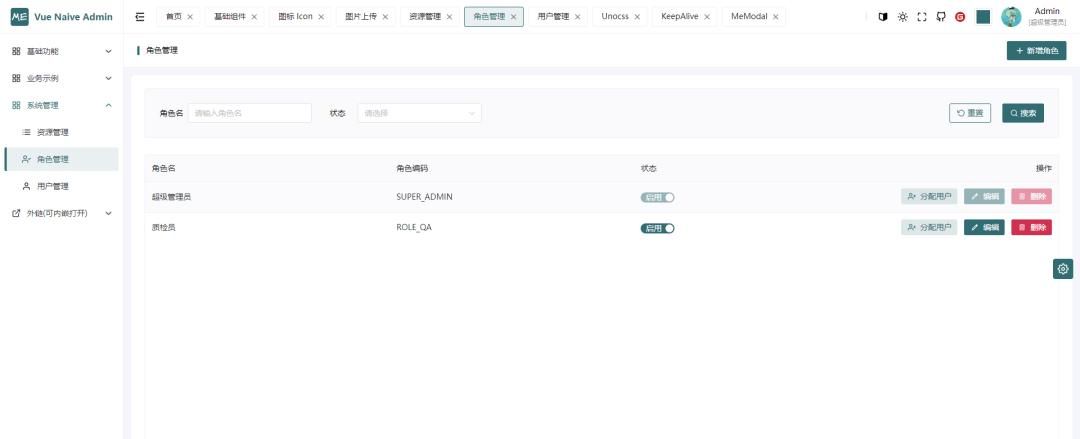This screenshot has height=439, width=1080.
Task: Focus the 角色名 input field
Action: coord(249,113)
